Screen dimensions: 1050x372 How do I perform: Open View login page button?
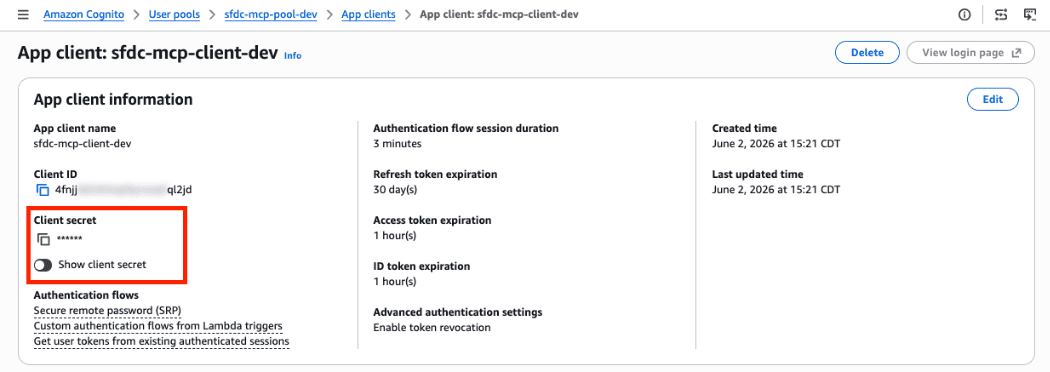tap(971, 53)
